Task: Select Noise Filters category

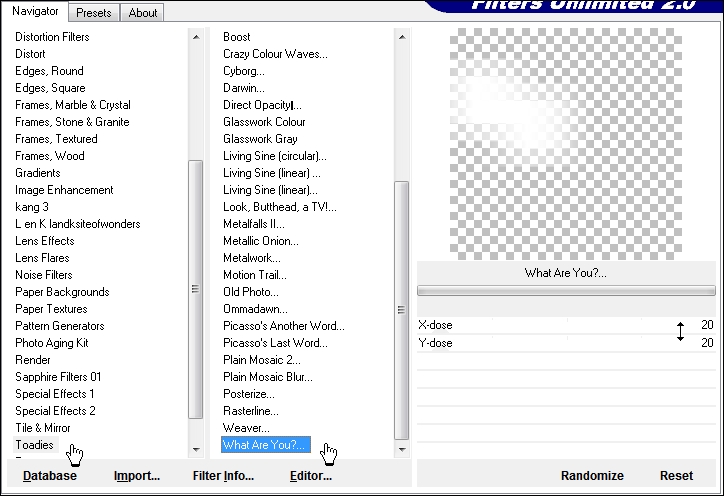Action: [x=44, y=275]
